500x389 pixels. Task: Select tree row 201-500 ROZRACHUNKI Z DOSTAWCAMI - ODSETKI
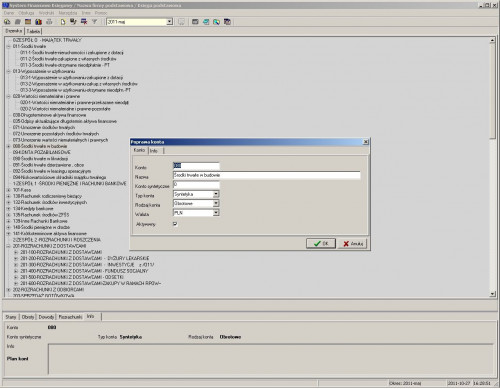72,277
